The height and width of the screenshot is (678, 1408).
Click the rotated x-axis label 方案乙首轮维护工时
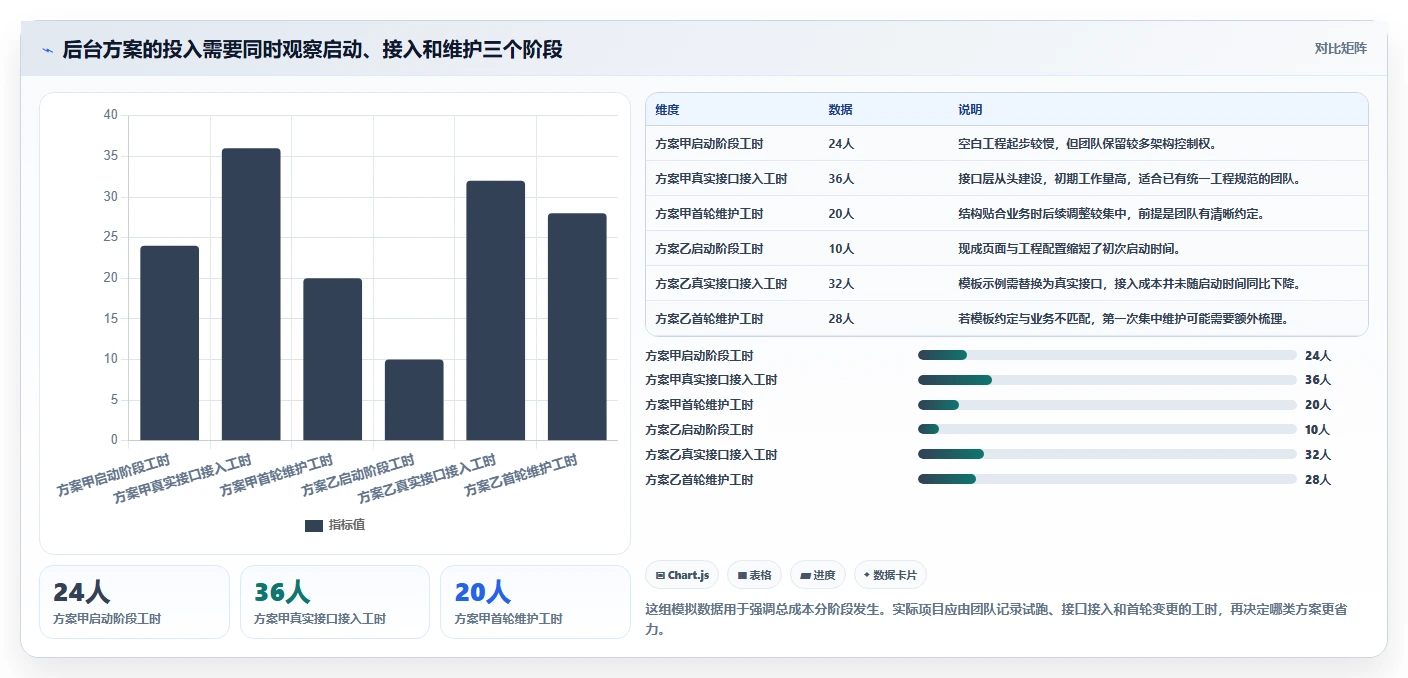[x=522, y=477]
